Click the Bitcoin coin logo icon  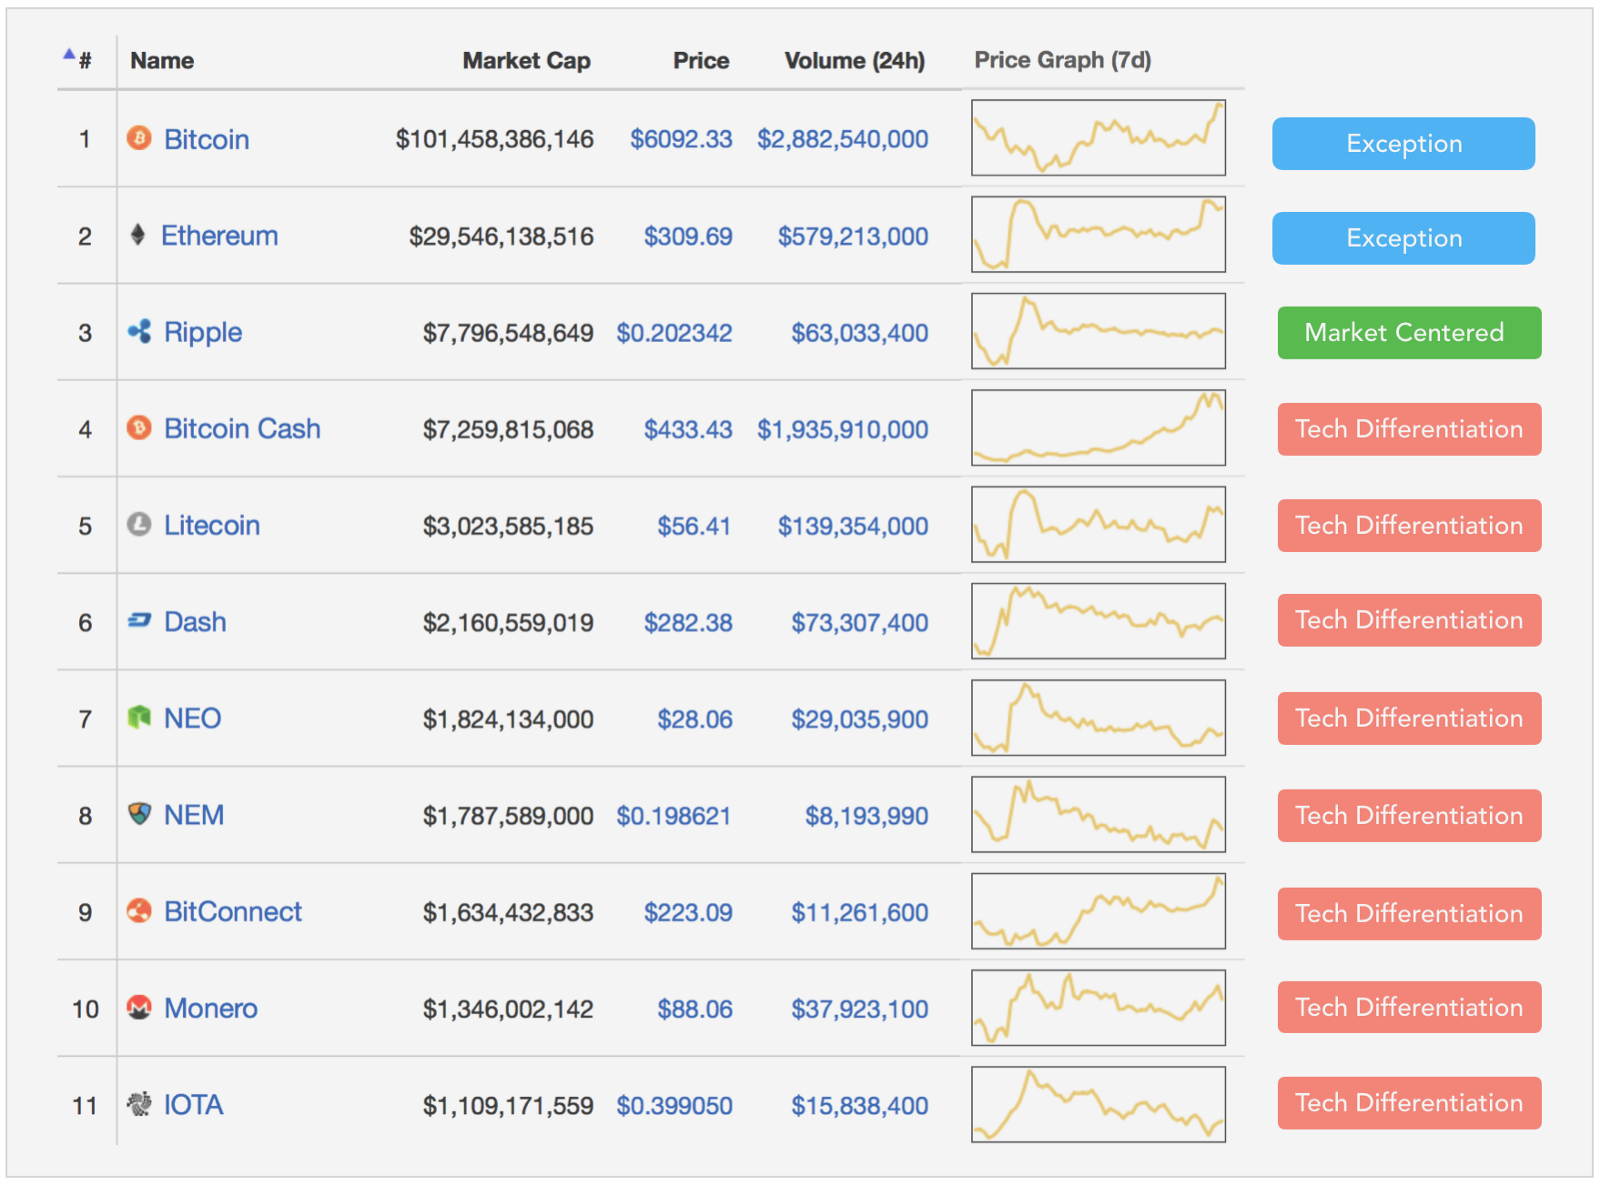139,138
